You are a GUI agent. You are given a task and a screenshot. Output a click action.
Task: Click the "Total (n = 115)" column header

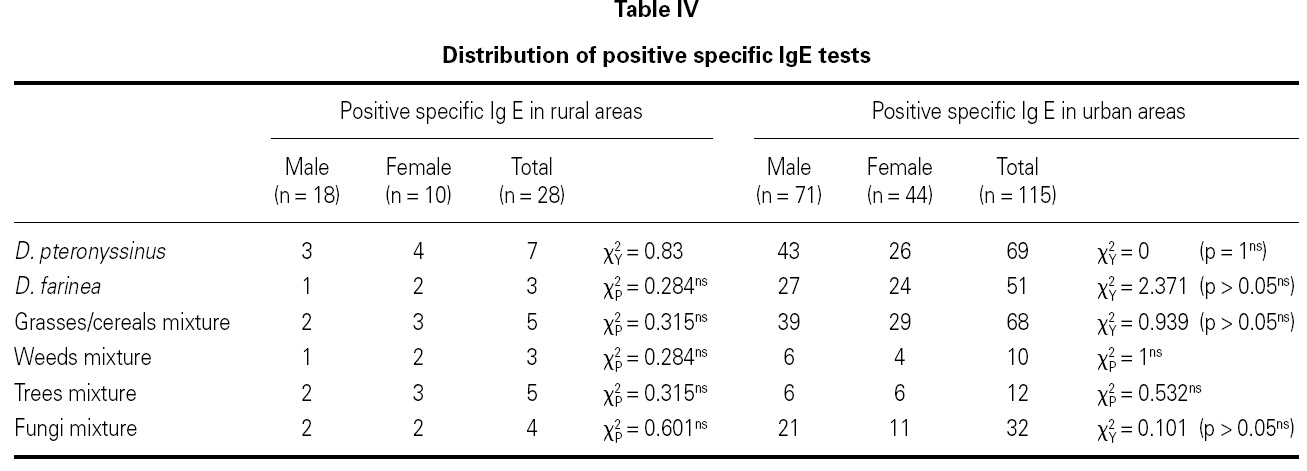(x=1017, y=181)
